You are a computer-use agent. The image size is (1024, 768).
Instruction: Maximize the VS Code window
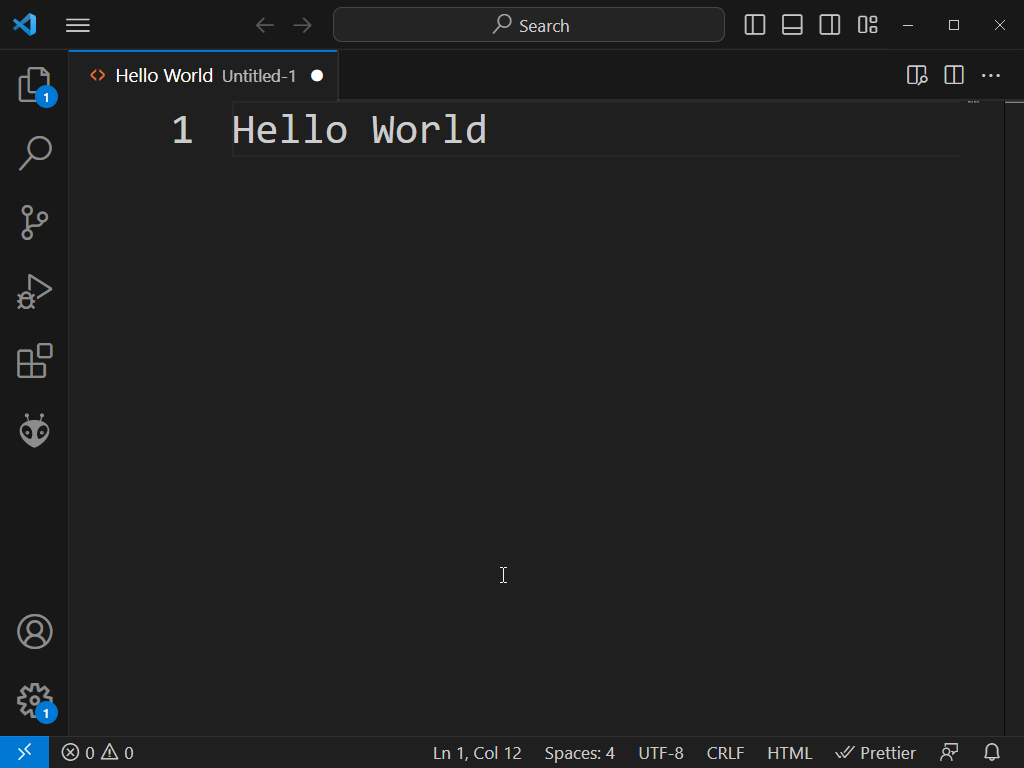point(953,25)
